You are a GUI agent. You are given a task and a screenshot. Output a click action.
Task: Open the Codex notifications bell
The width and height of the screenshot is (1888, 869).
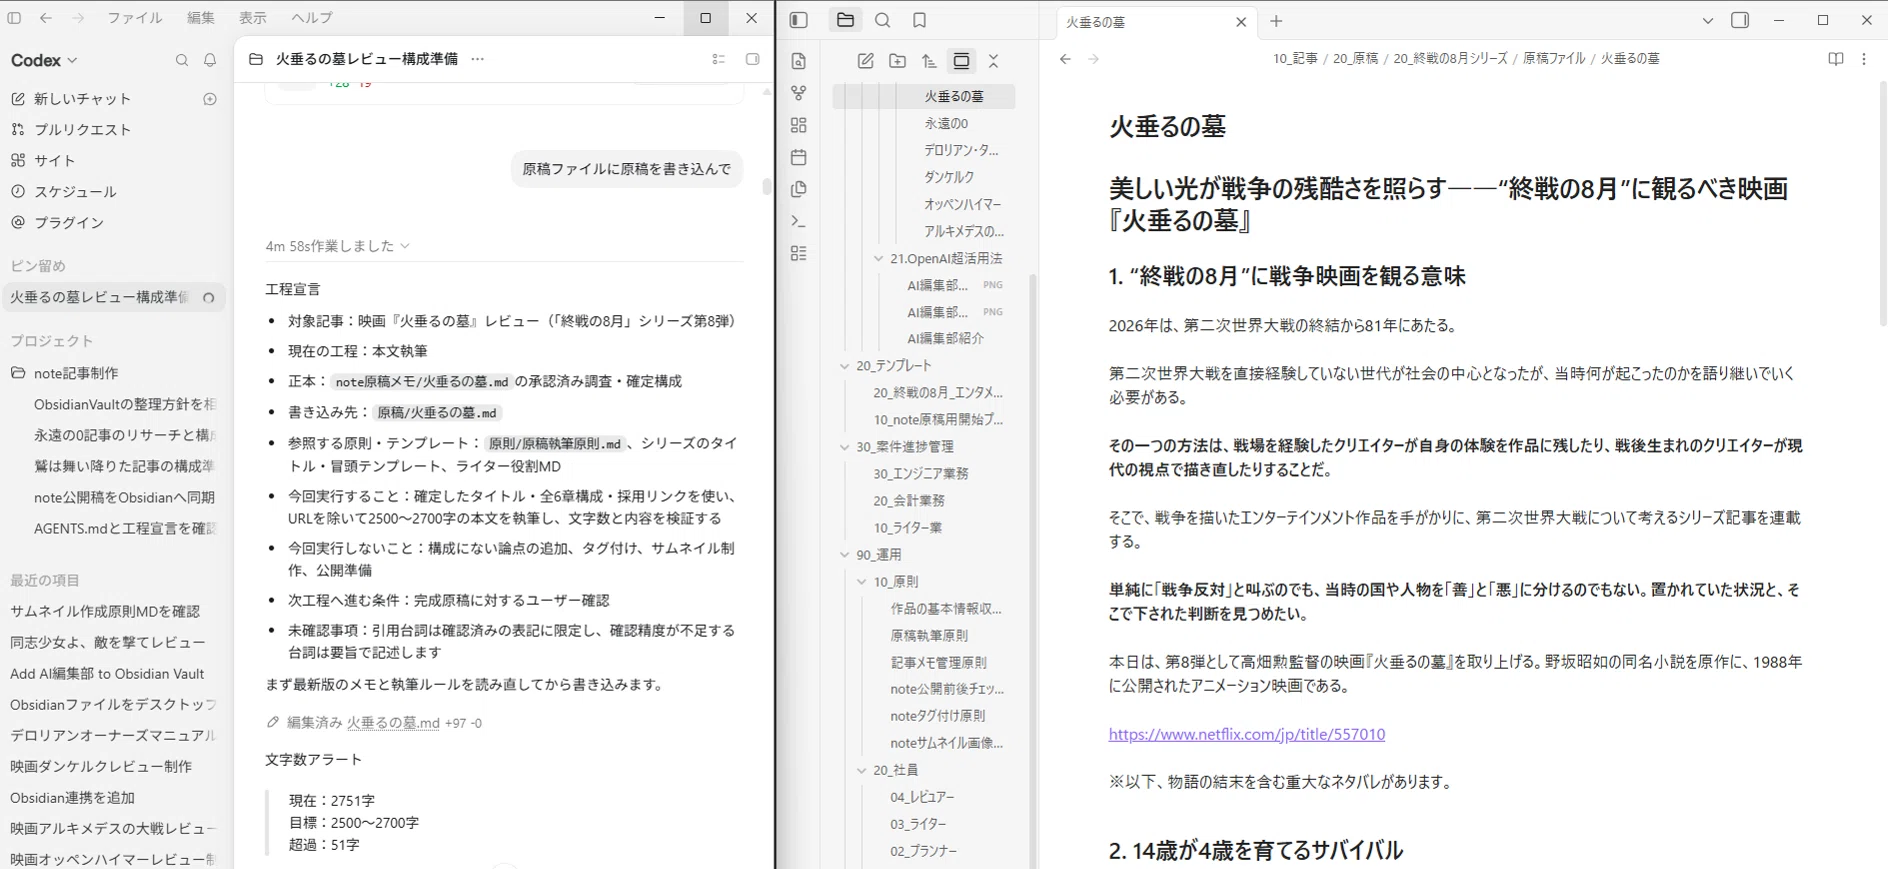pos(210,60)
